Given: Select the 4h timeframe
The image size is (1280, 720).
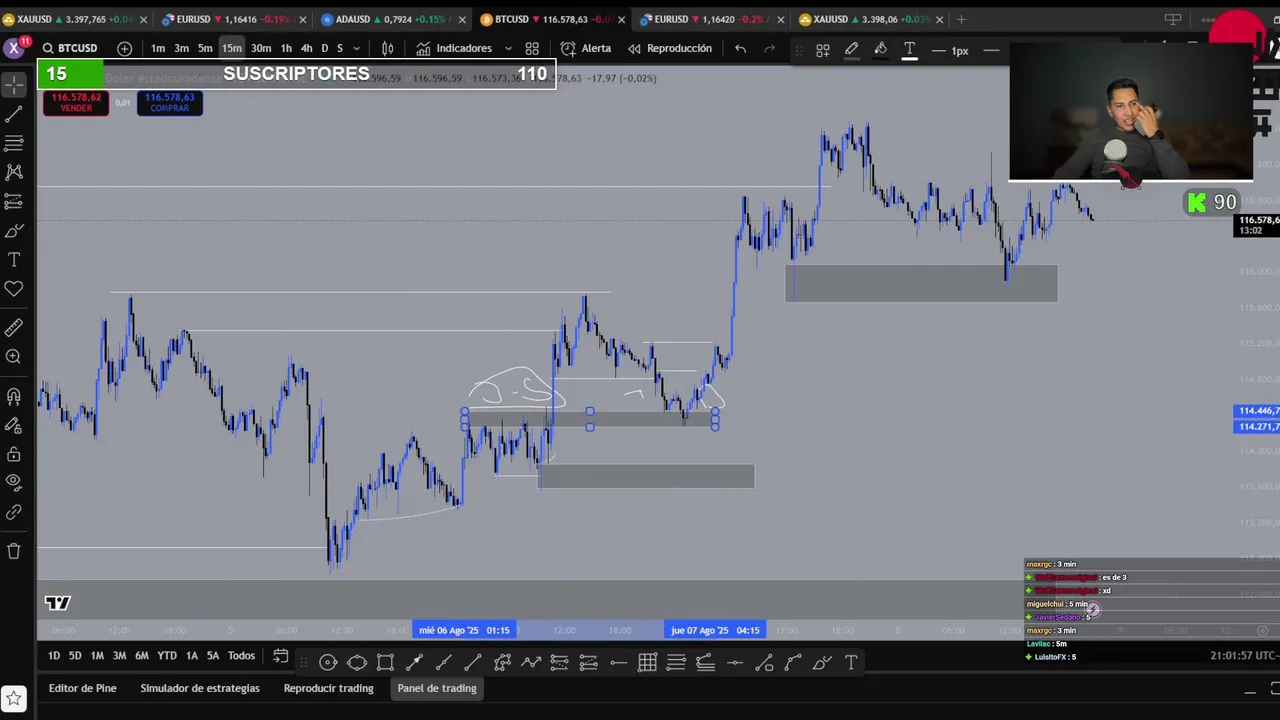Looking at the screenshot, I should pos(307,48).
